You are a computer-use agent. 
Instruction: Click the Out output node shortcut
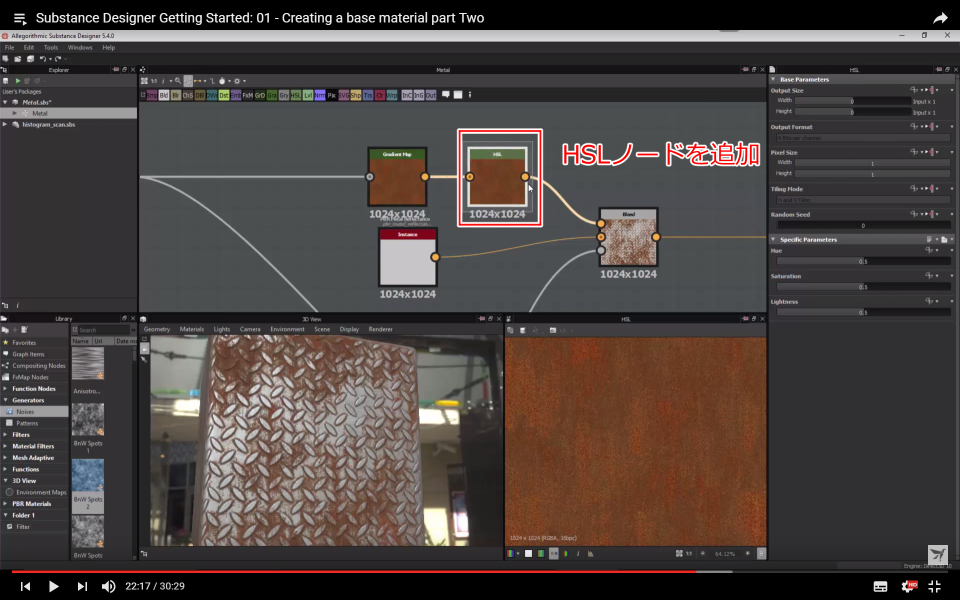[431, 96]
